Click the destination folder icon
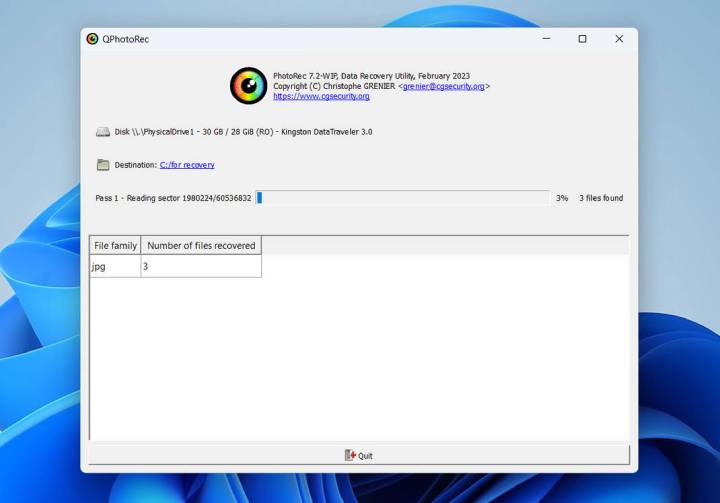This screenshot has height=503, width=720. (x=103, y=165)
